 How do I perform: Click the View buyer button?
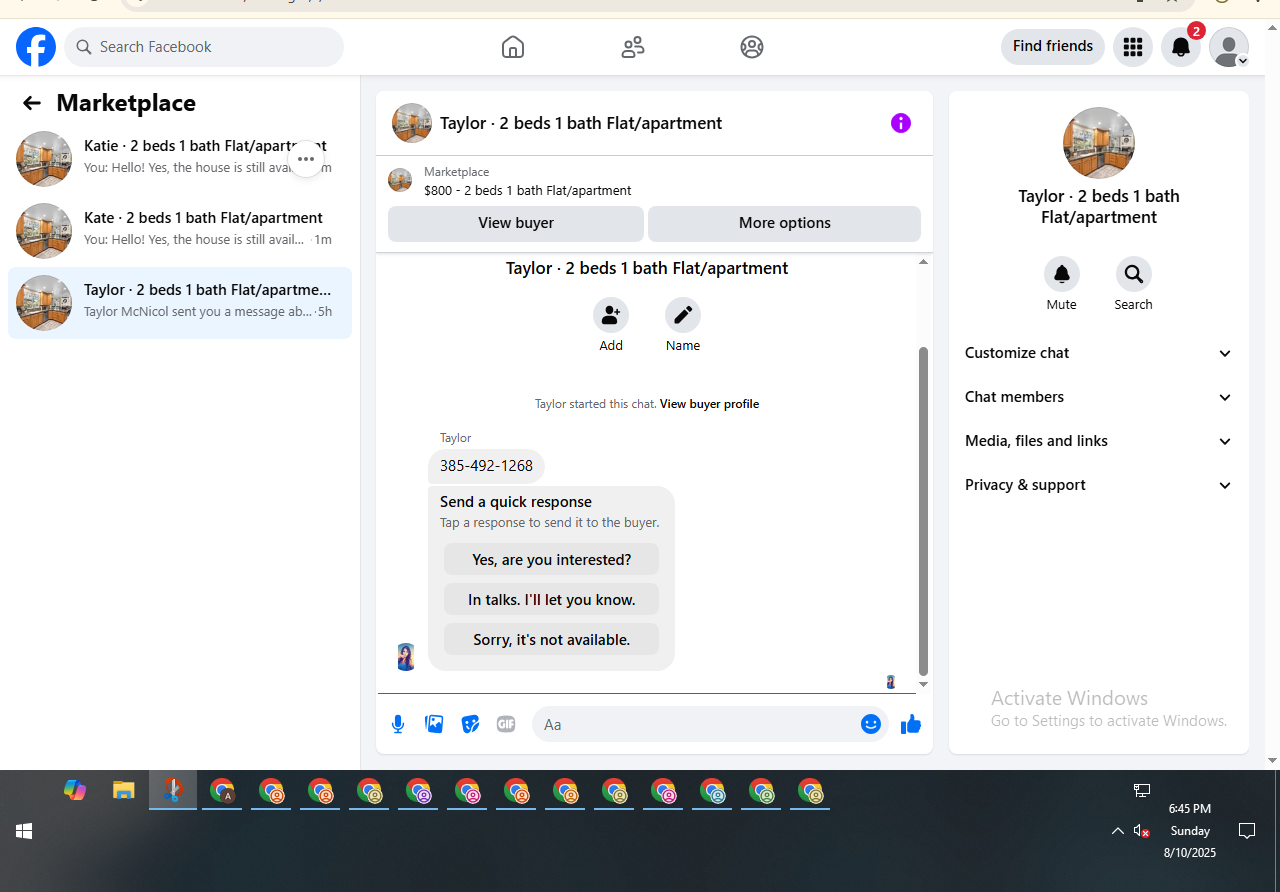pyautogui.click(x=516, y=224)
